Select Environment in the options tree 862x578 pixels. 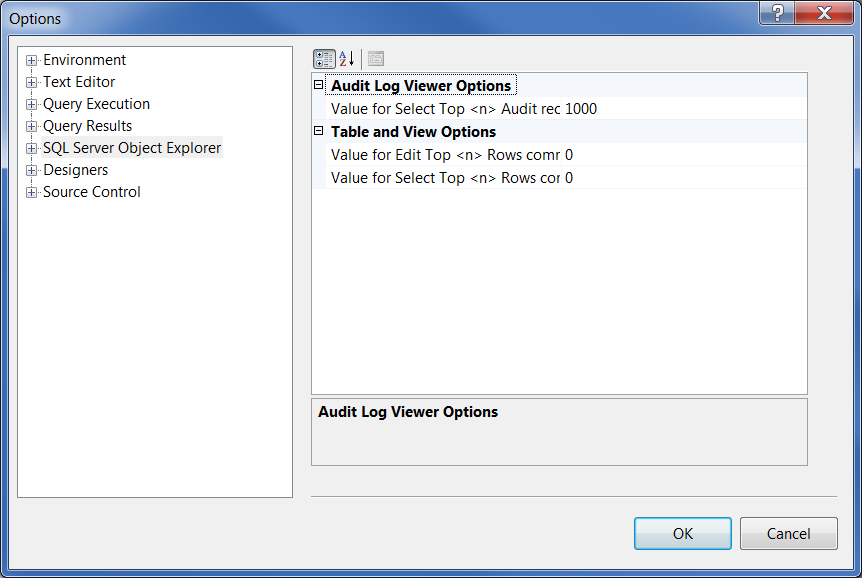(85, 60)
